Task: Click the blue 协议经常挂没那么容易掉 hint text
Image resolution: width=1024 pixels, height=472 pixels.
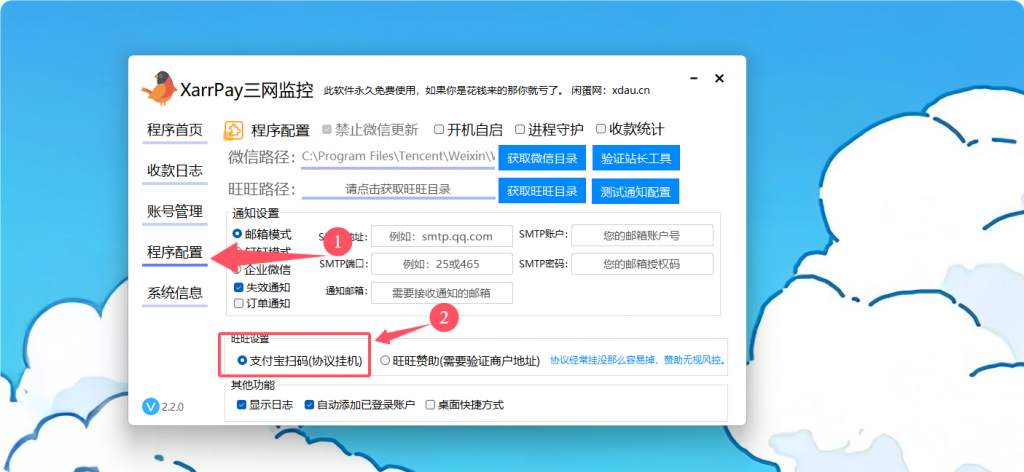Action: point(638,360)
